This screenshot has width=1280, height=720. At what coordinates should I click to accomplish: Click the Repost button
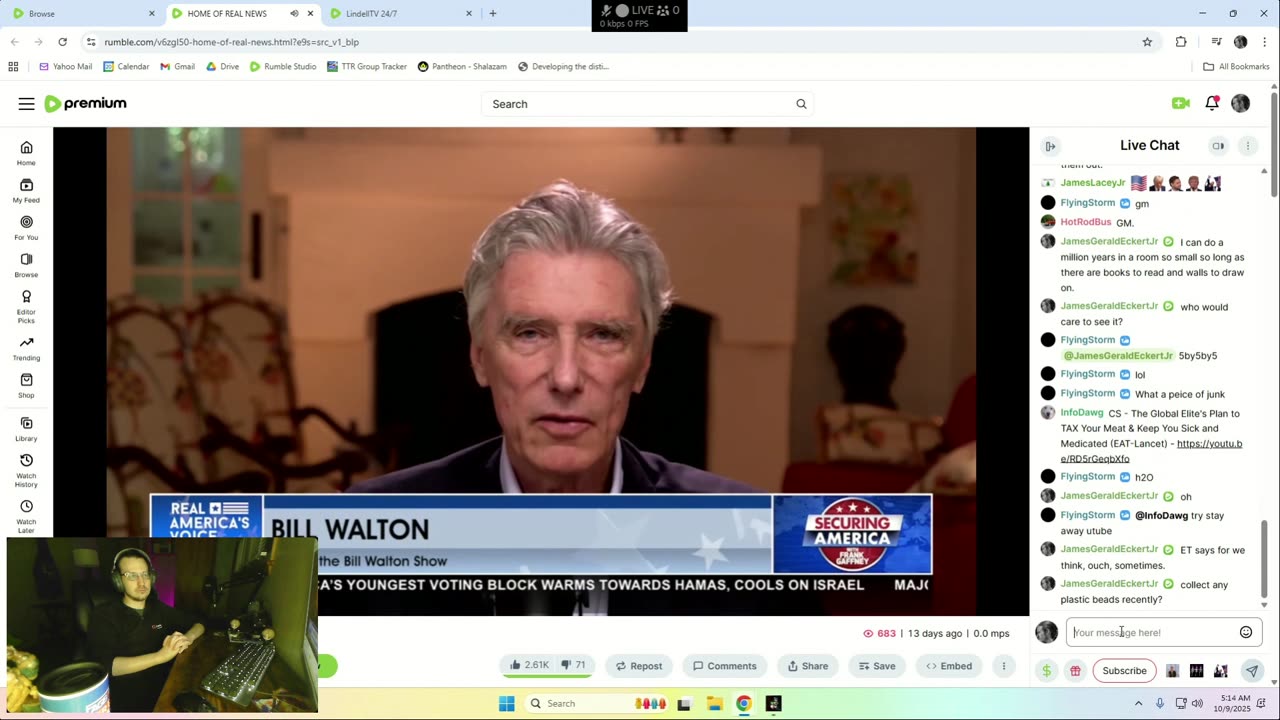click(x=638, y=666)
